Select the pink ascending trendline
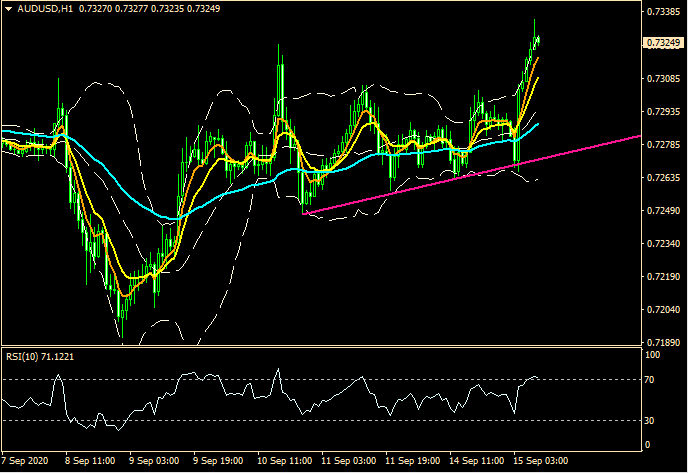 [x=450, y=180]
